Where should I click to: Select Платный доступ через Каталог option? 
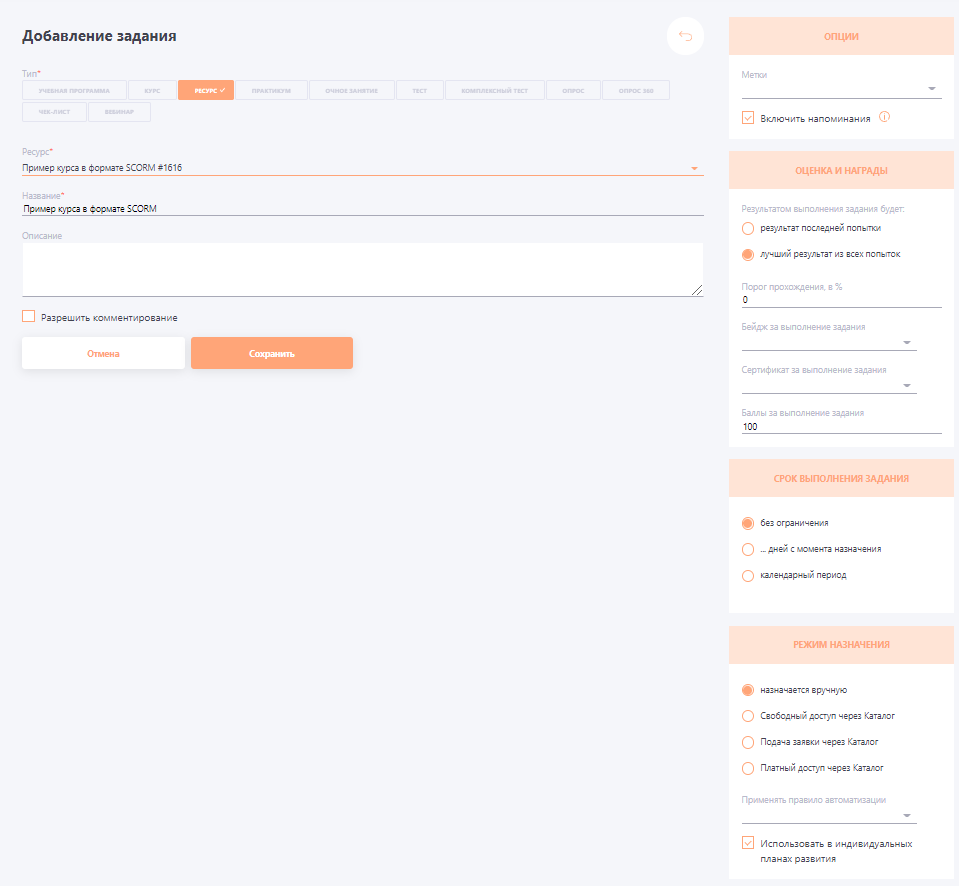(x=747, y=768)
